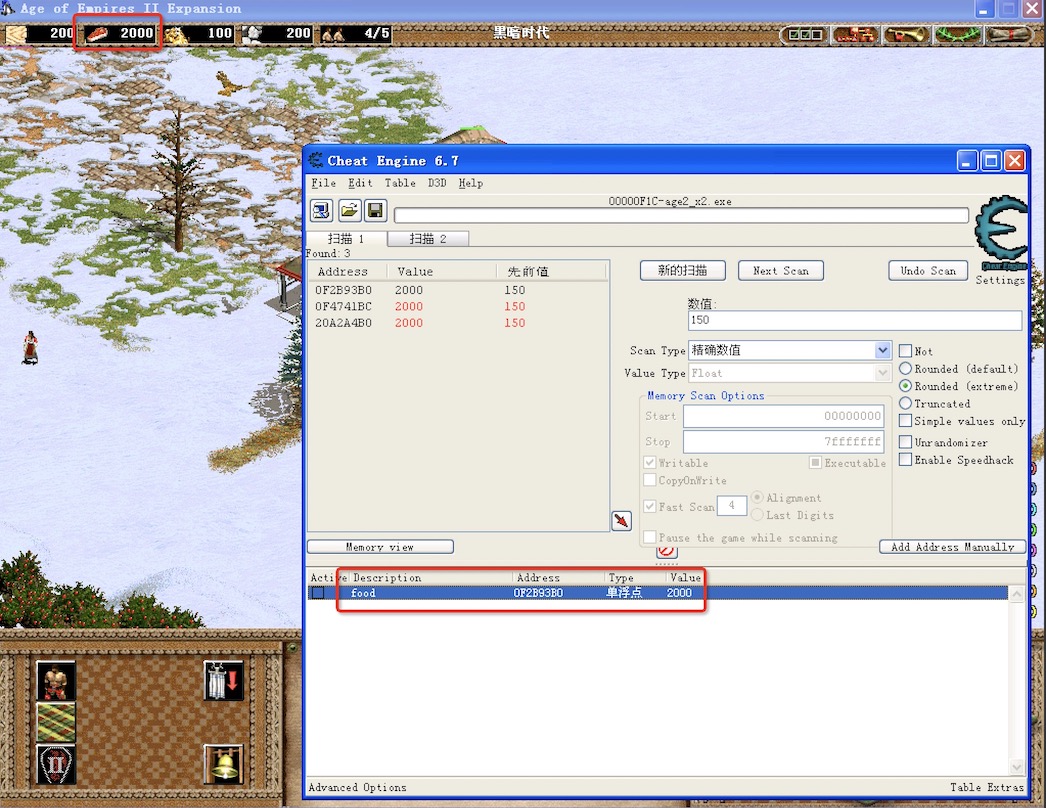Select address 0F4741BC in found list
This screenshot has width=1046, height=808.
[344, 306]
